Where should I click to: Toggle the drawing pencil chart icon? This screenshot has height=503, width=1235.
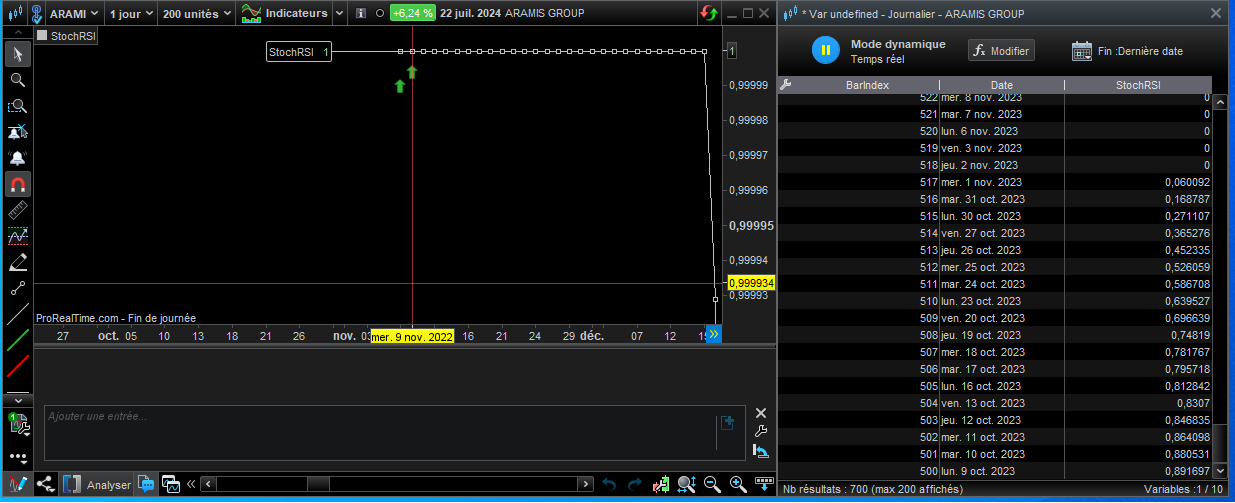click(17, 484)
